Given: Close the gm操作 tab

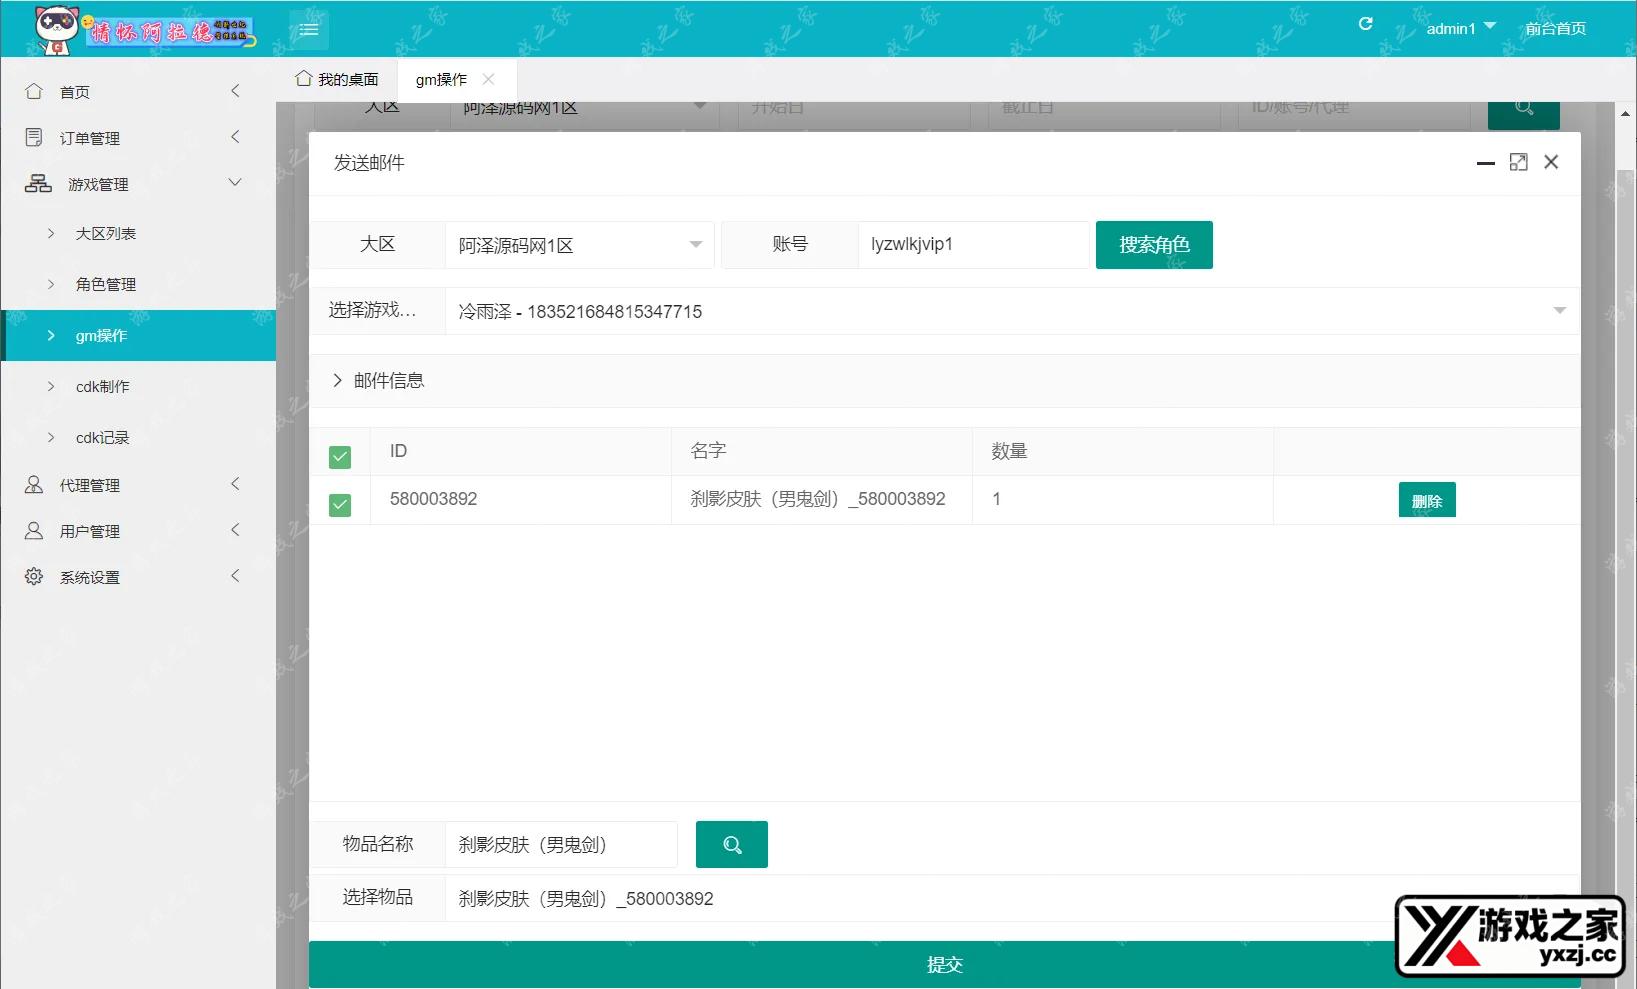Looking at the screenshot, I should point(488,79).
